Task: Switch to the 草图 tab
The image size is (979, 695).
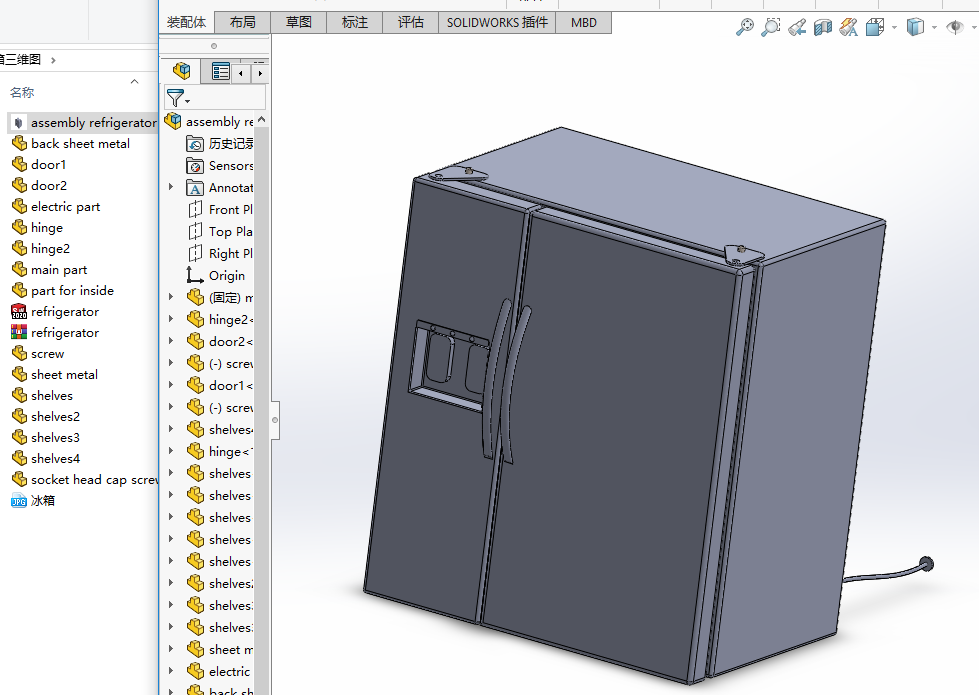Action: click(x=298, y=22)
